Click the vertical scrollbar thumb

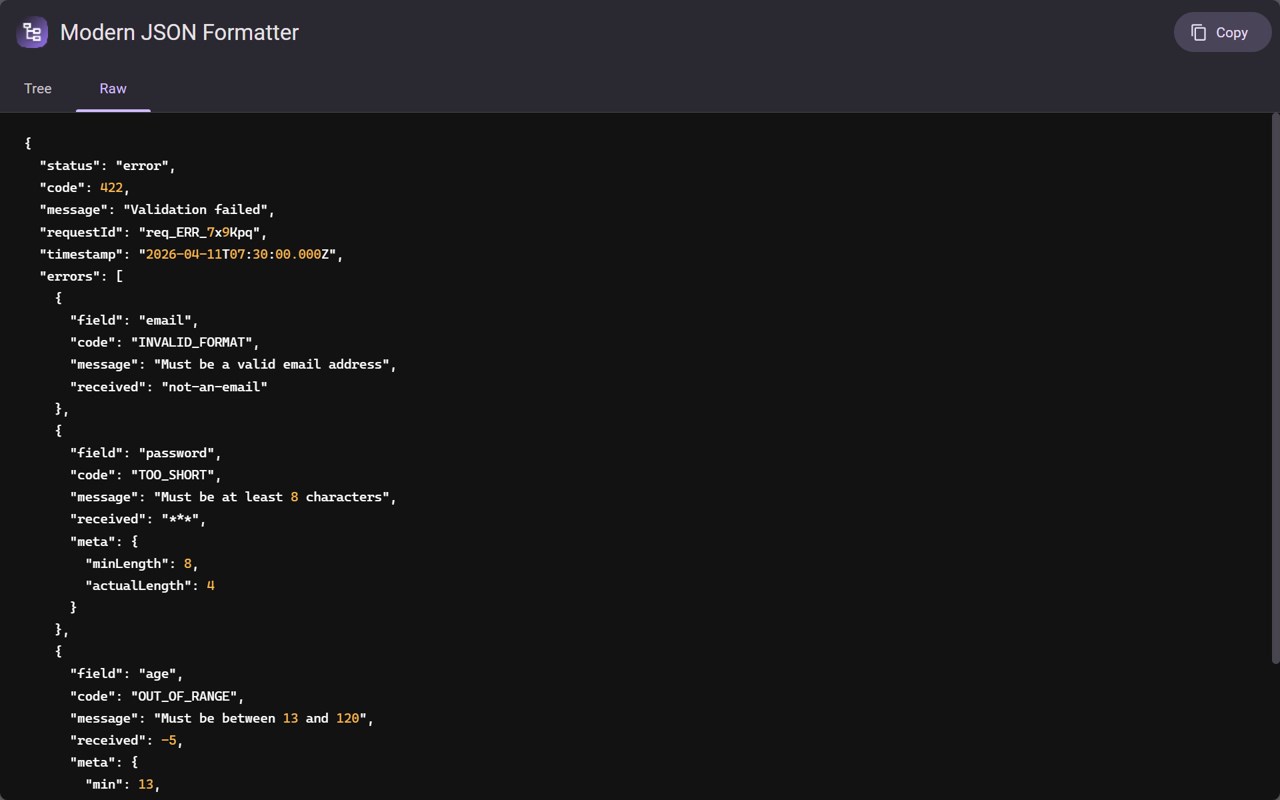(1275, 389)
